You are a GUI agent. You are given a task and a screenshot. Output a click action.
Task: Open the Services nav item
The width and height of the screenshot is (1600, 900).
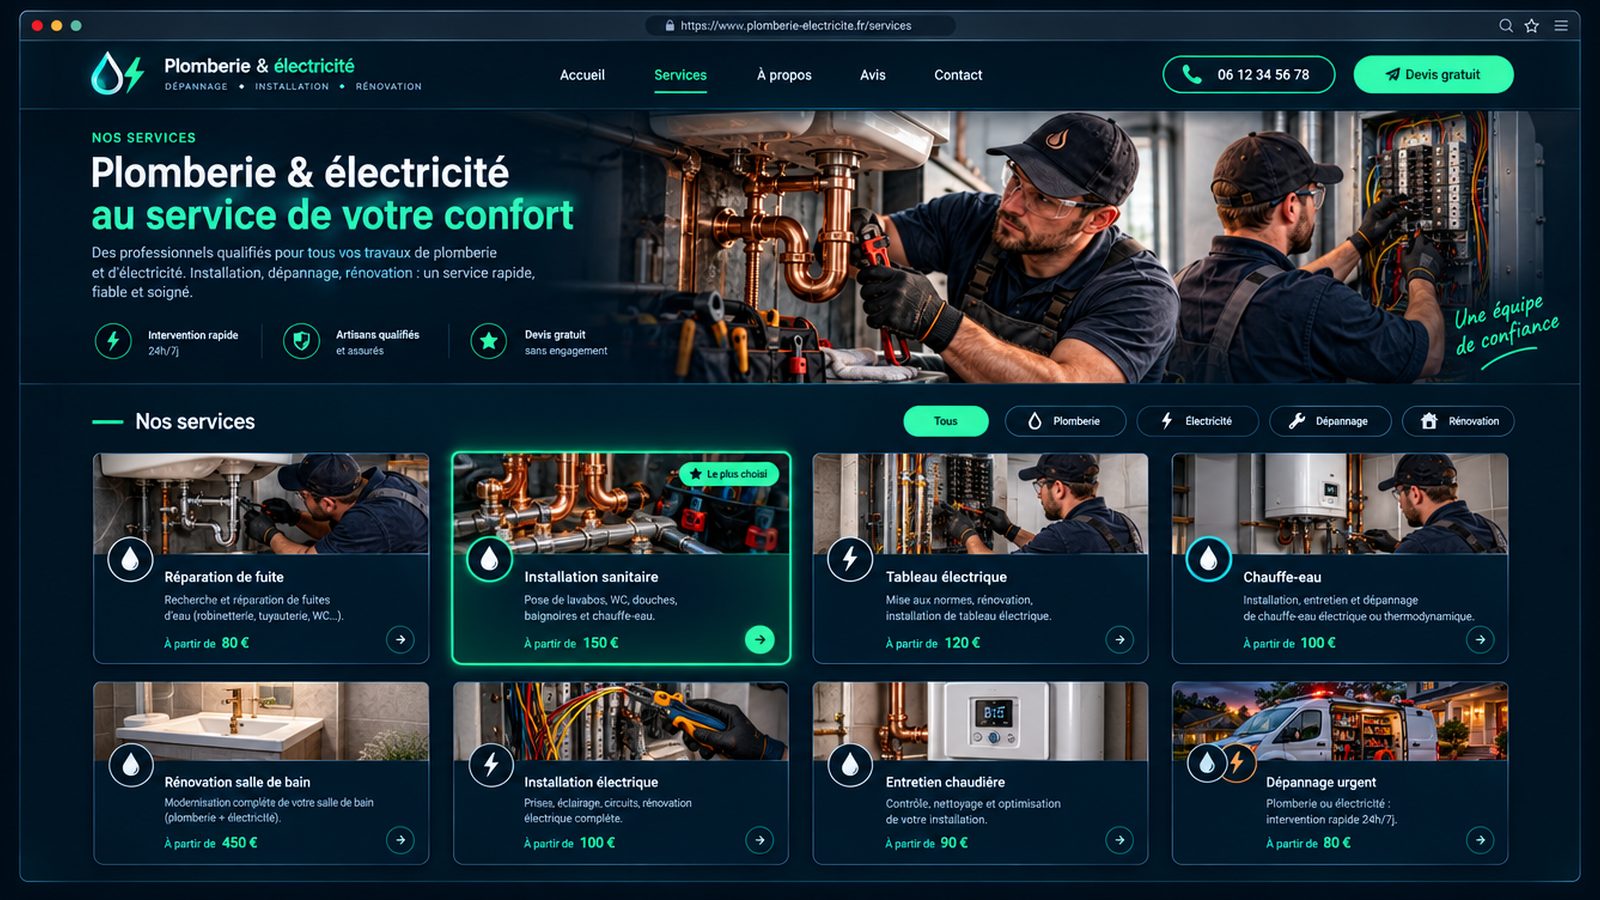(x=680, y=75)
